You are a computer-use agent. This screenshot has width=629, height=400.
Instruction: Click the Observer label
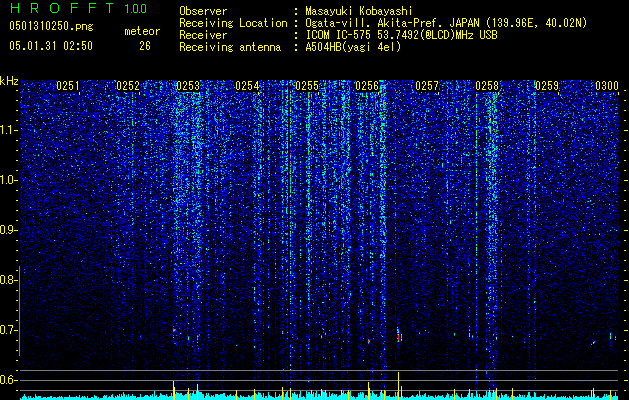pos(203,11)
